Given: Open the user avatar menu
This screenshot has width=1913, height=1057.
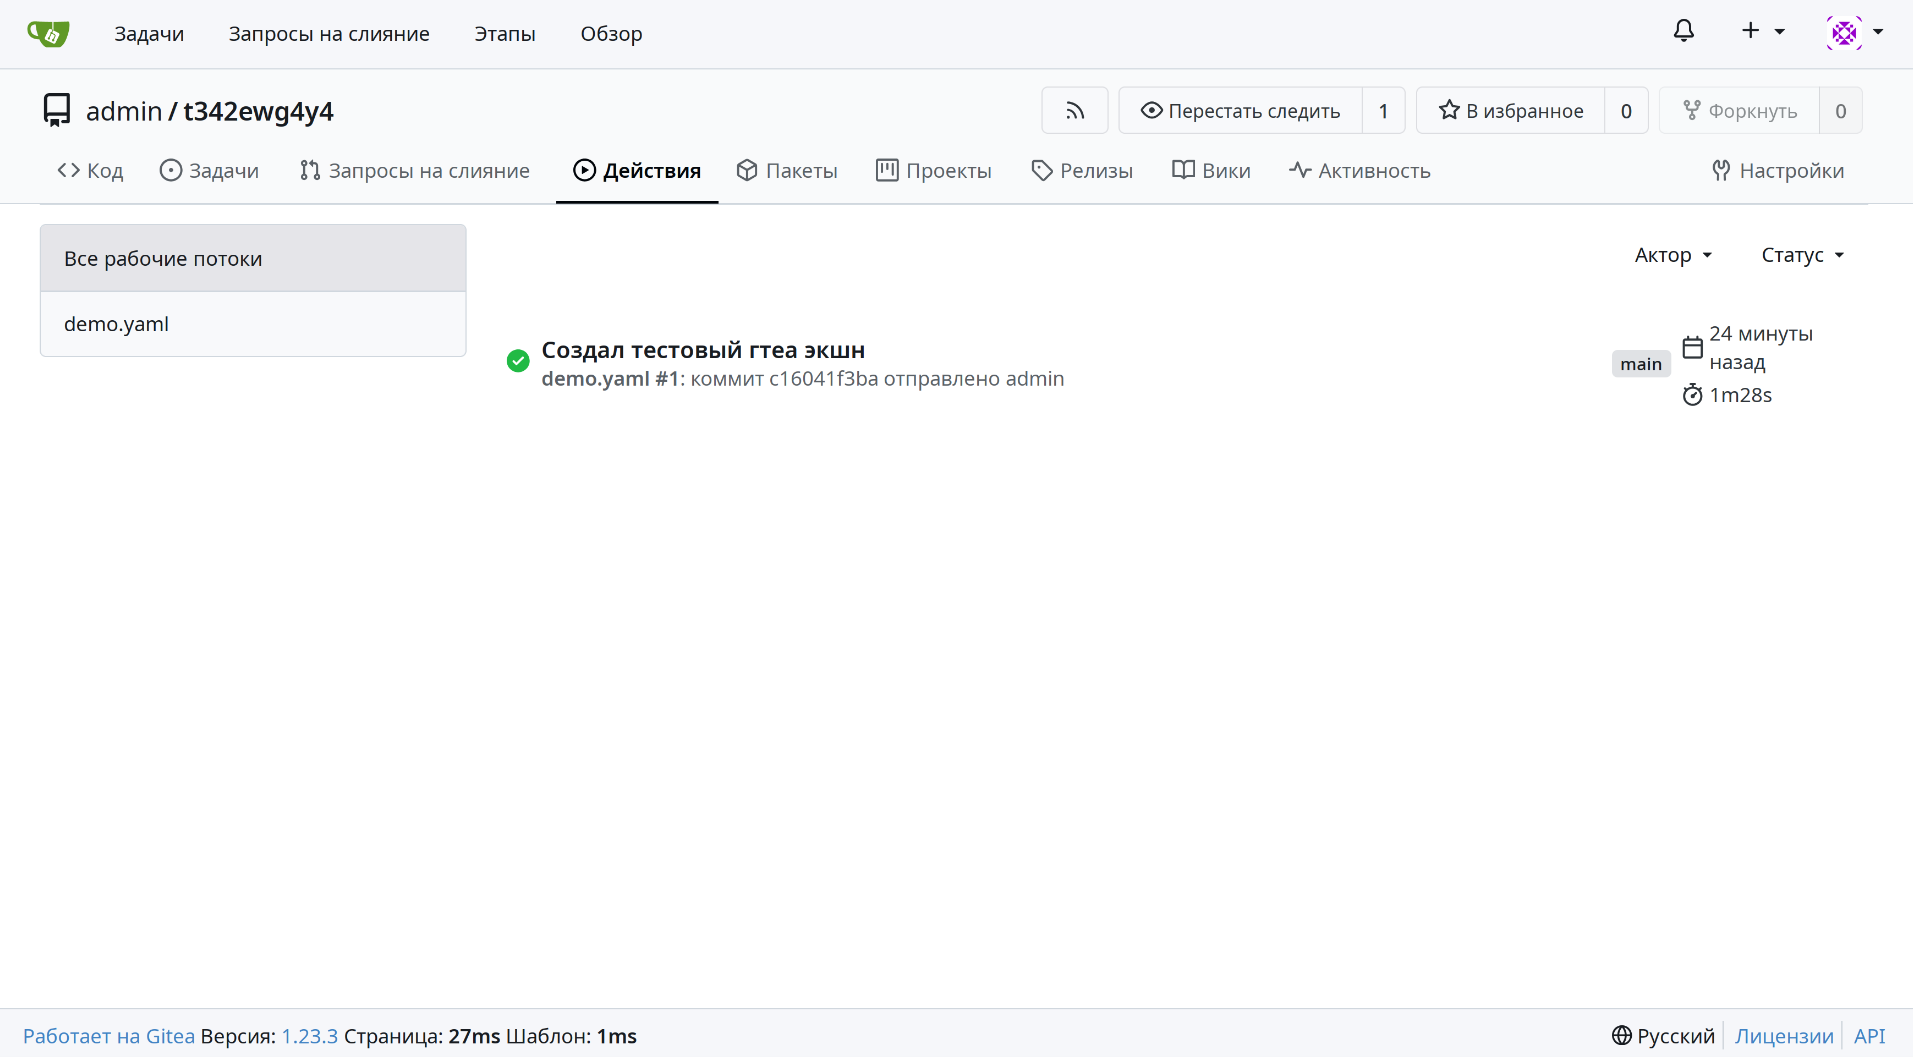Looking at the screenshot, I should pos(1855,33).
